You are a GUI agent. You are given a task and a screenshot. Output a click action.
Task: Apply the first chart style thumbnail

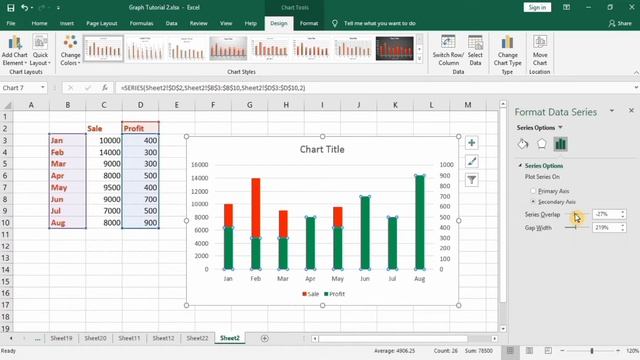103,48
